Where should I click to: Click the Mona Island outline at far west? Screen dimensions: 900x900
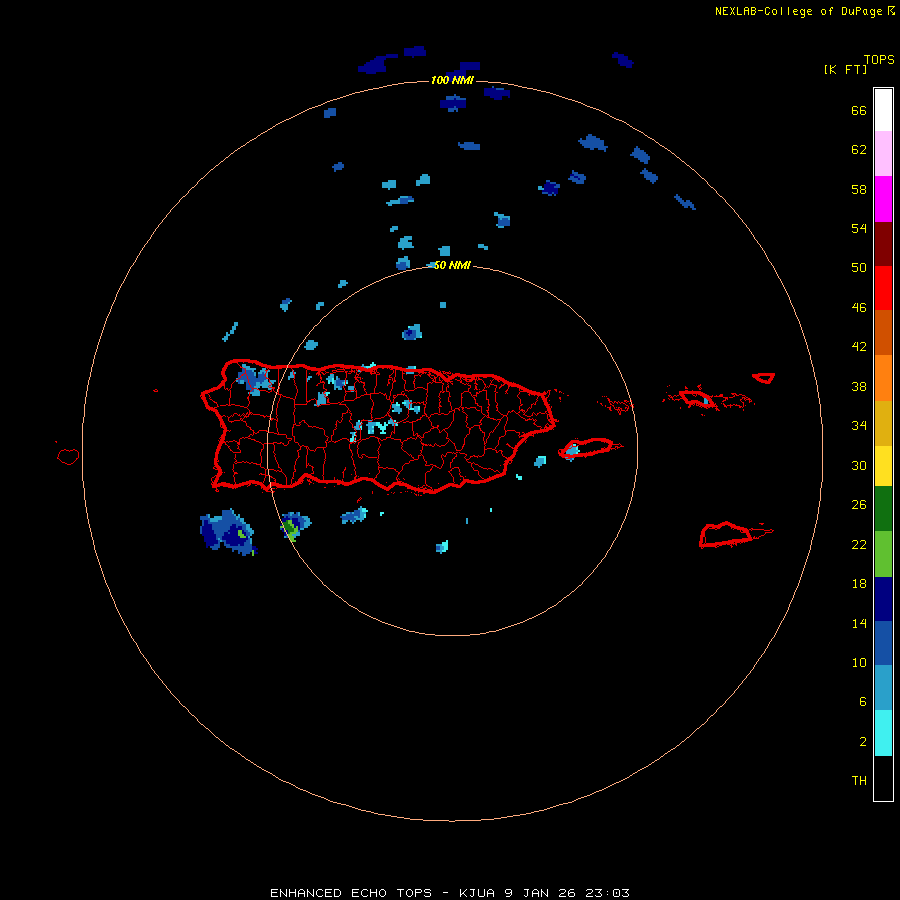pos(68,456)
